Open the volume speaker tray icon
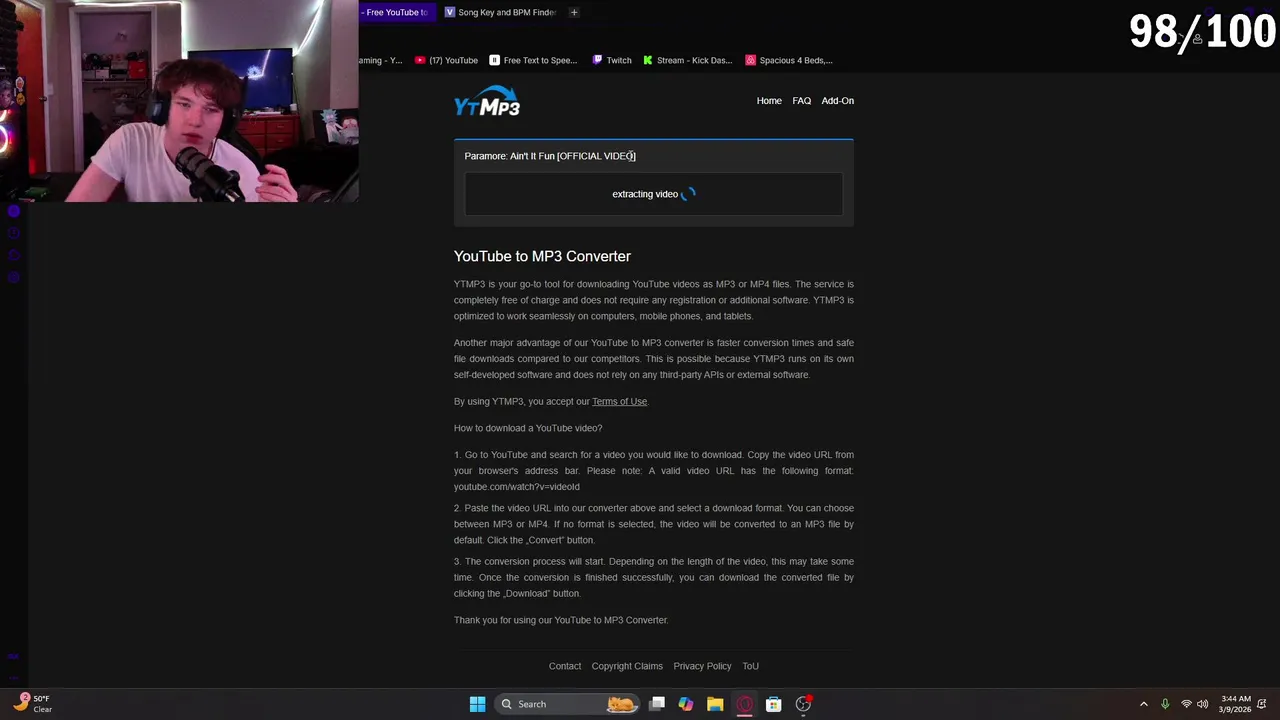Screen dimensions: 1280x720 pos(1203,704)
